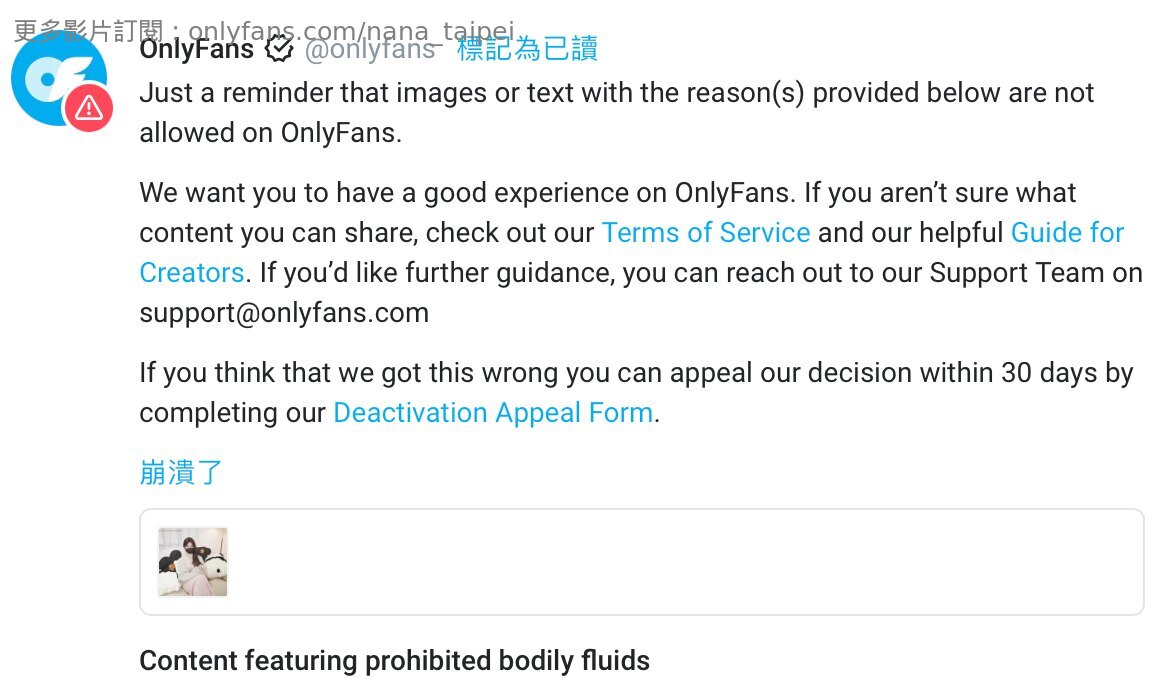Open the flagged post thumbnail image
Viewport: 1174px width, 690px height.
click(x=193, y=562)
